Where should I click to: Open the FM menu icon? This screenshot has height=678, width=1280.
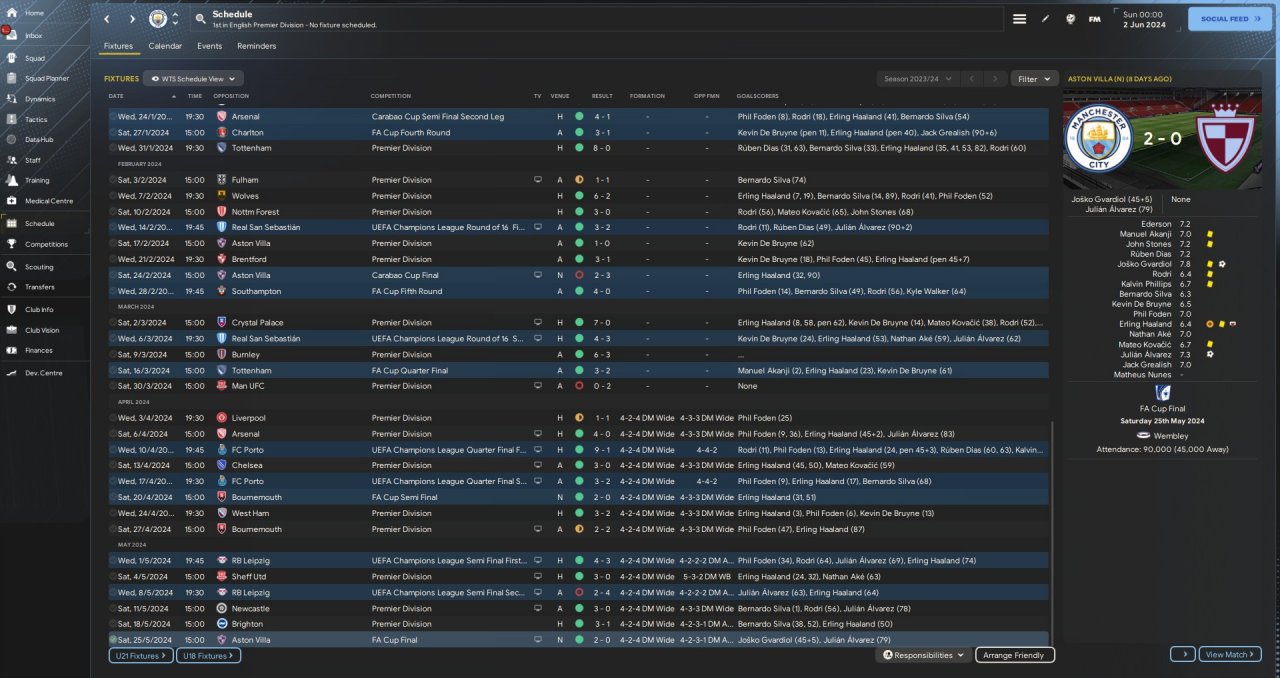click(1094, 19)
